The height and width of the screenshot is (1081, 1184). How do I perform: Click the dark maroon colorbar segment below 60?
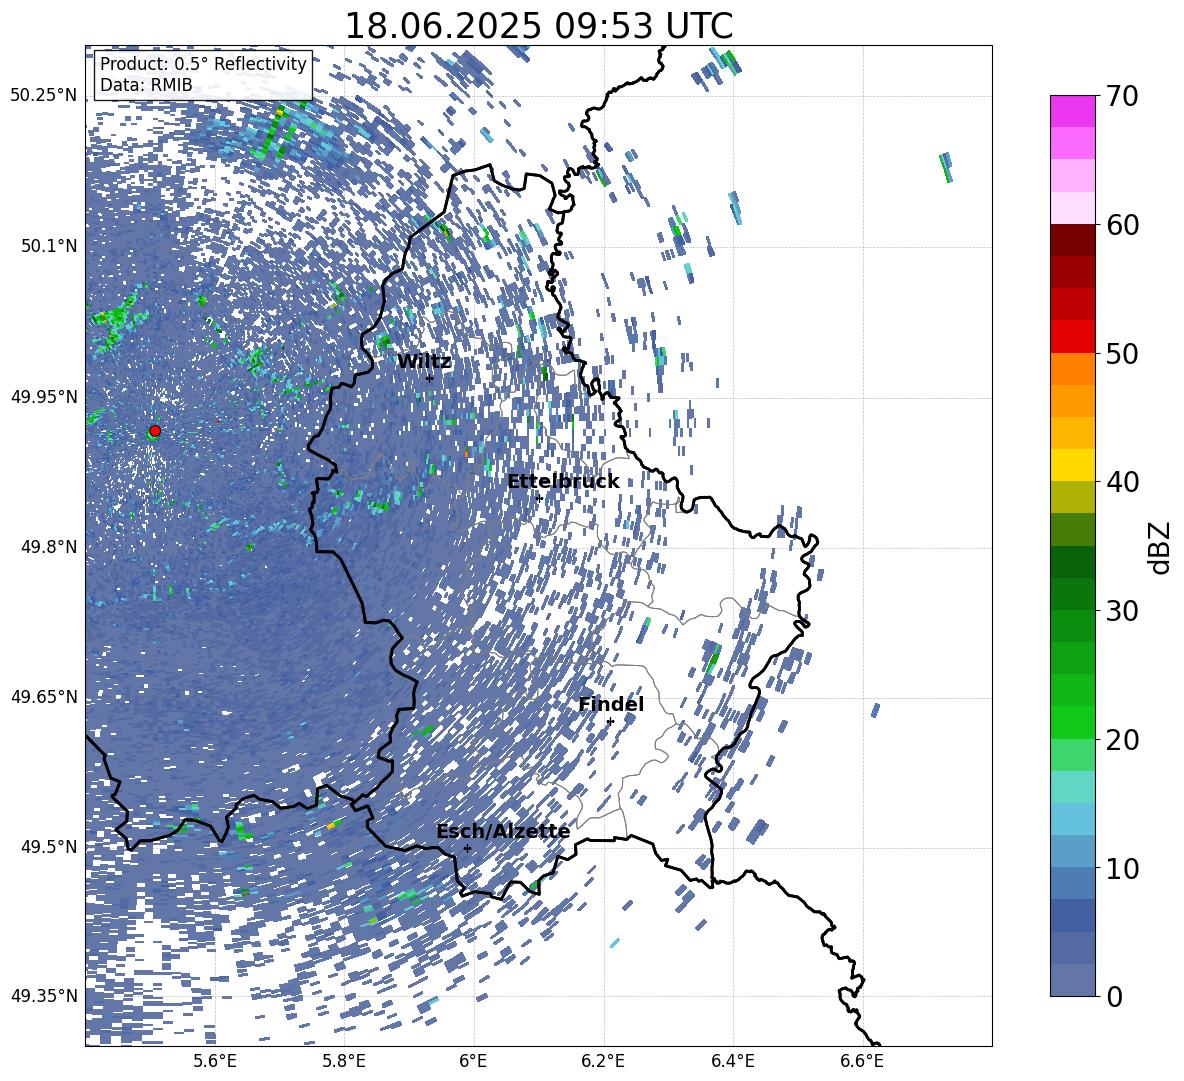click(1072, 240)
